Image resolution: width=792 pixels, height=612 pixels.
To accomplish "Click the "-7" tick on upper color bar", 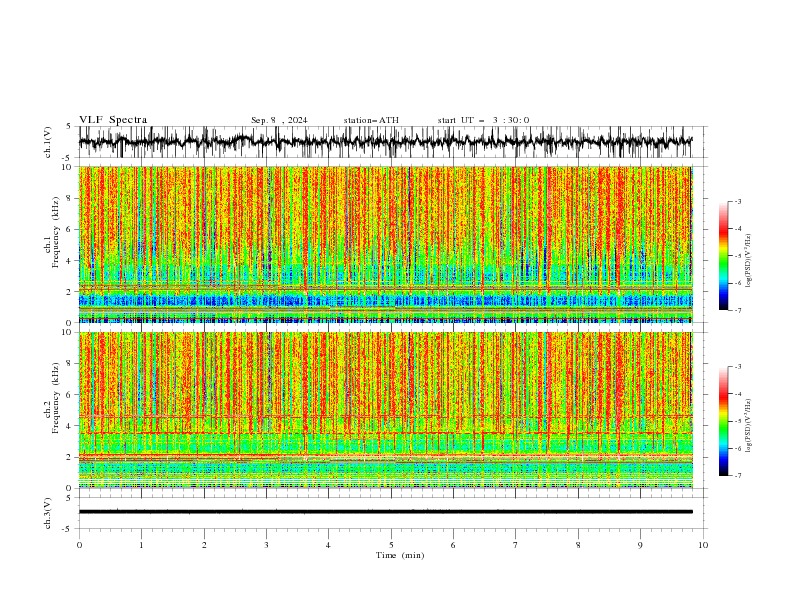I will (x=737, y=310).
